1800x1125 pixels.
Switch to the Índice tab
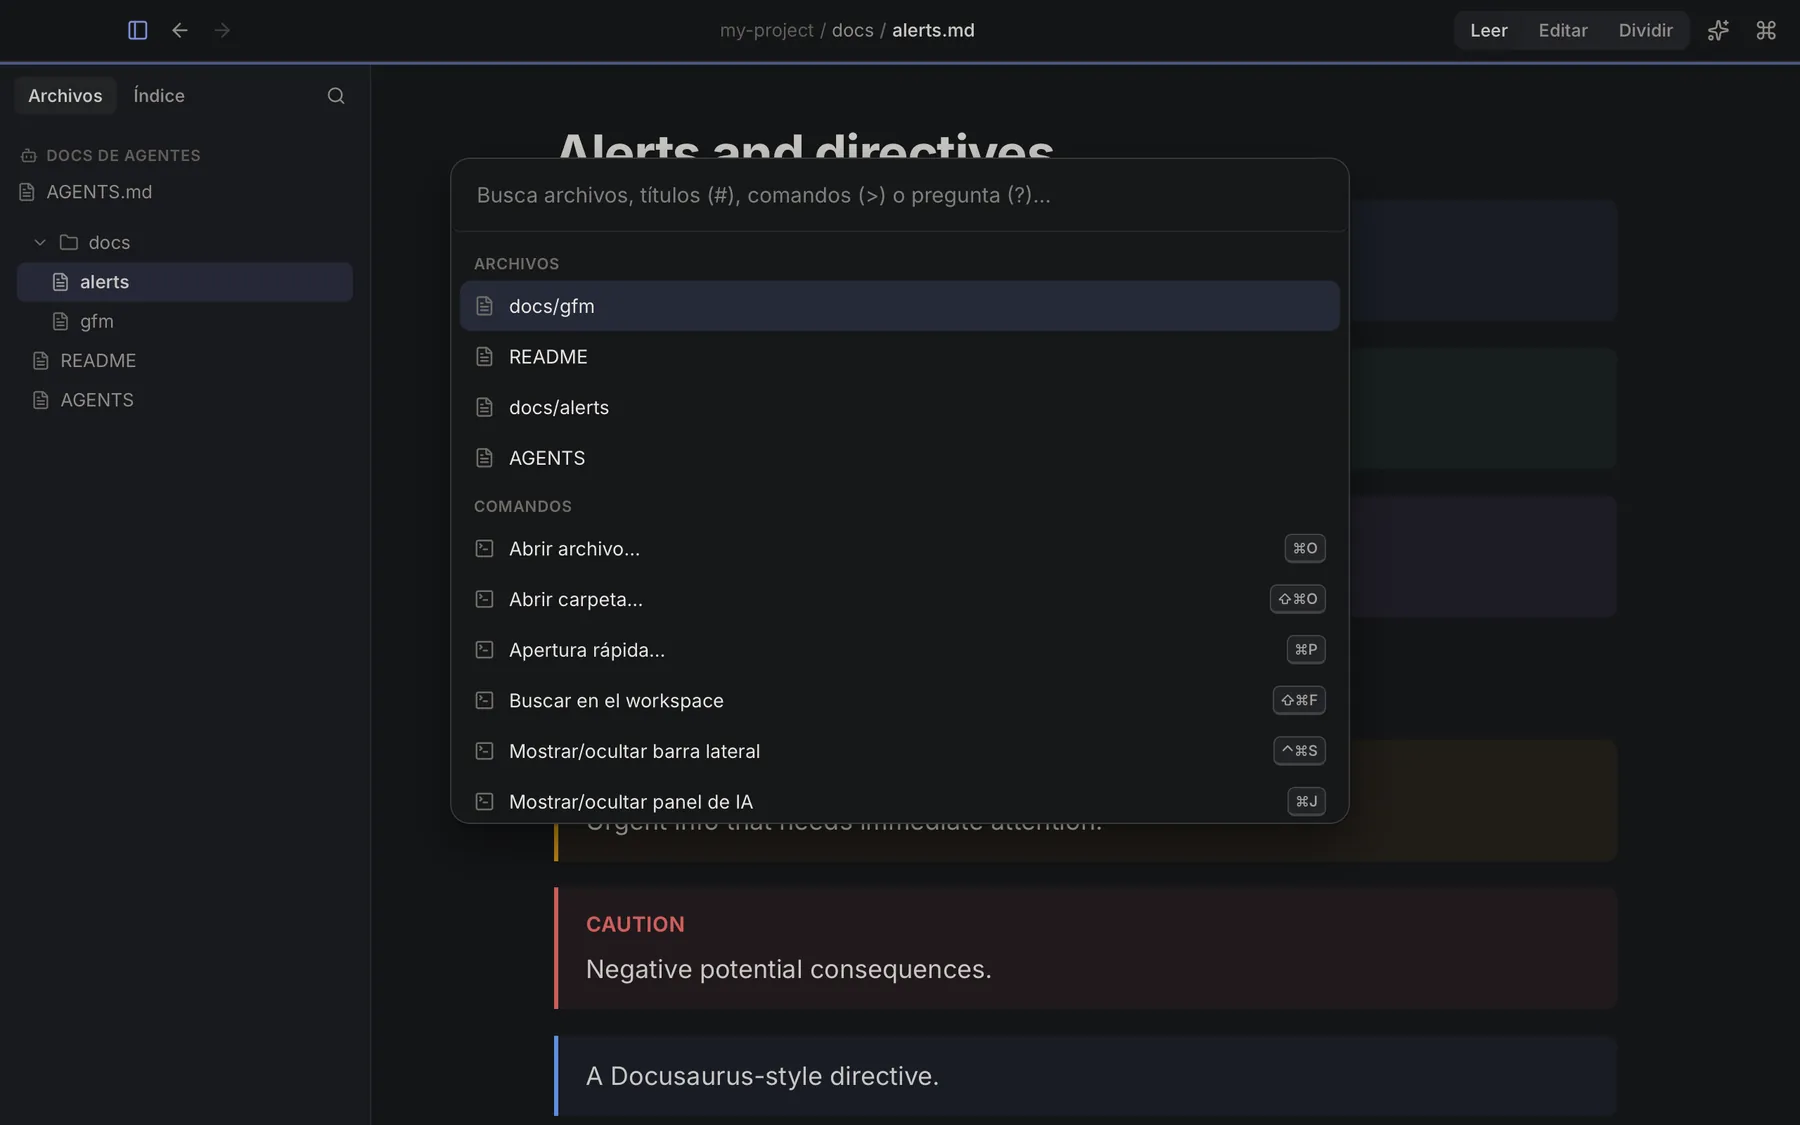click(159, 96)
